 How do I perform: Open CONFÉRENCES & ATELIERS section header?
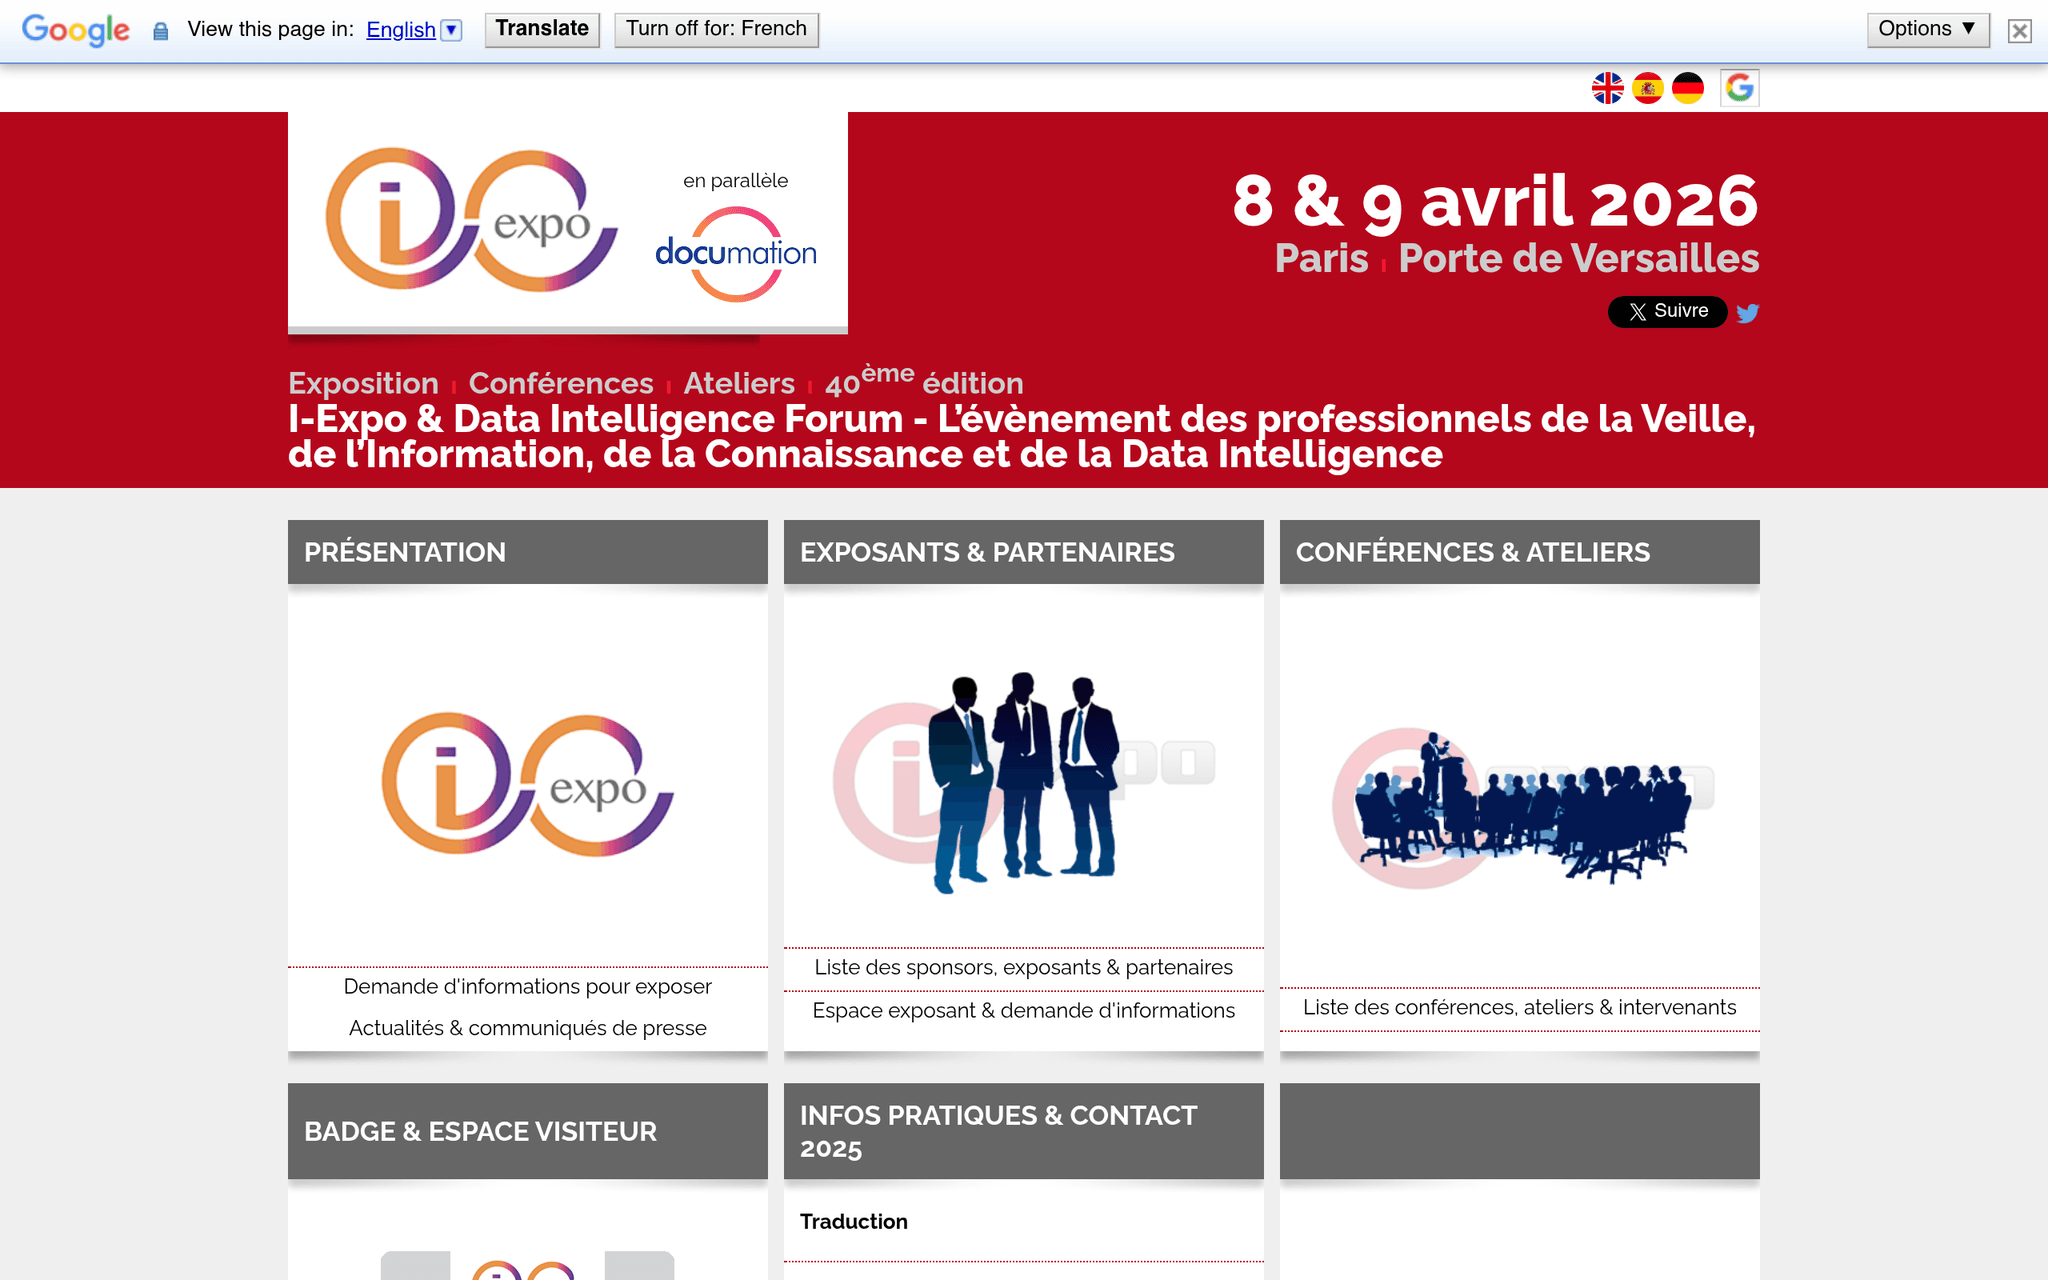1520,552
